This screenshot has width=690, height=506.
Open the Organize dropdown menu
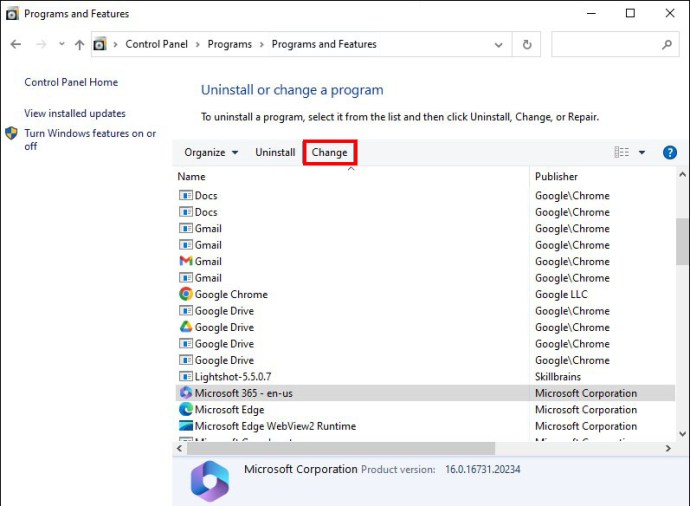pos(211,152)
